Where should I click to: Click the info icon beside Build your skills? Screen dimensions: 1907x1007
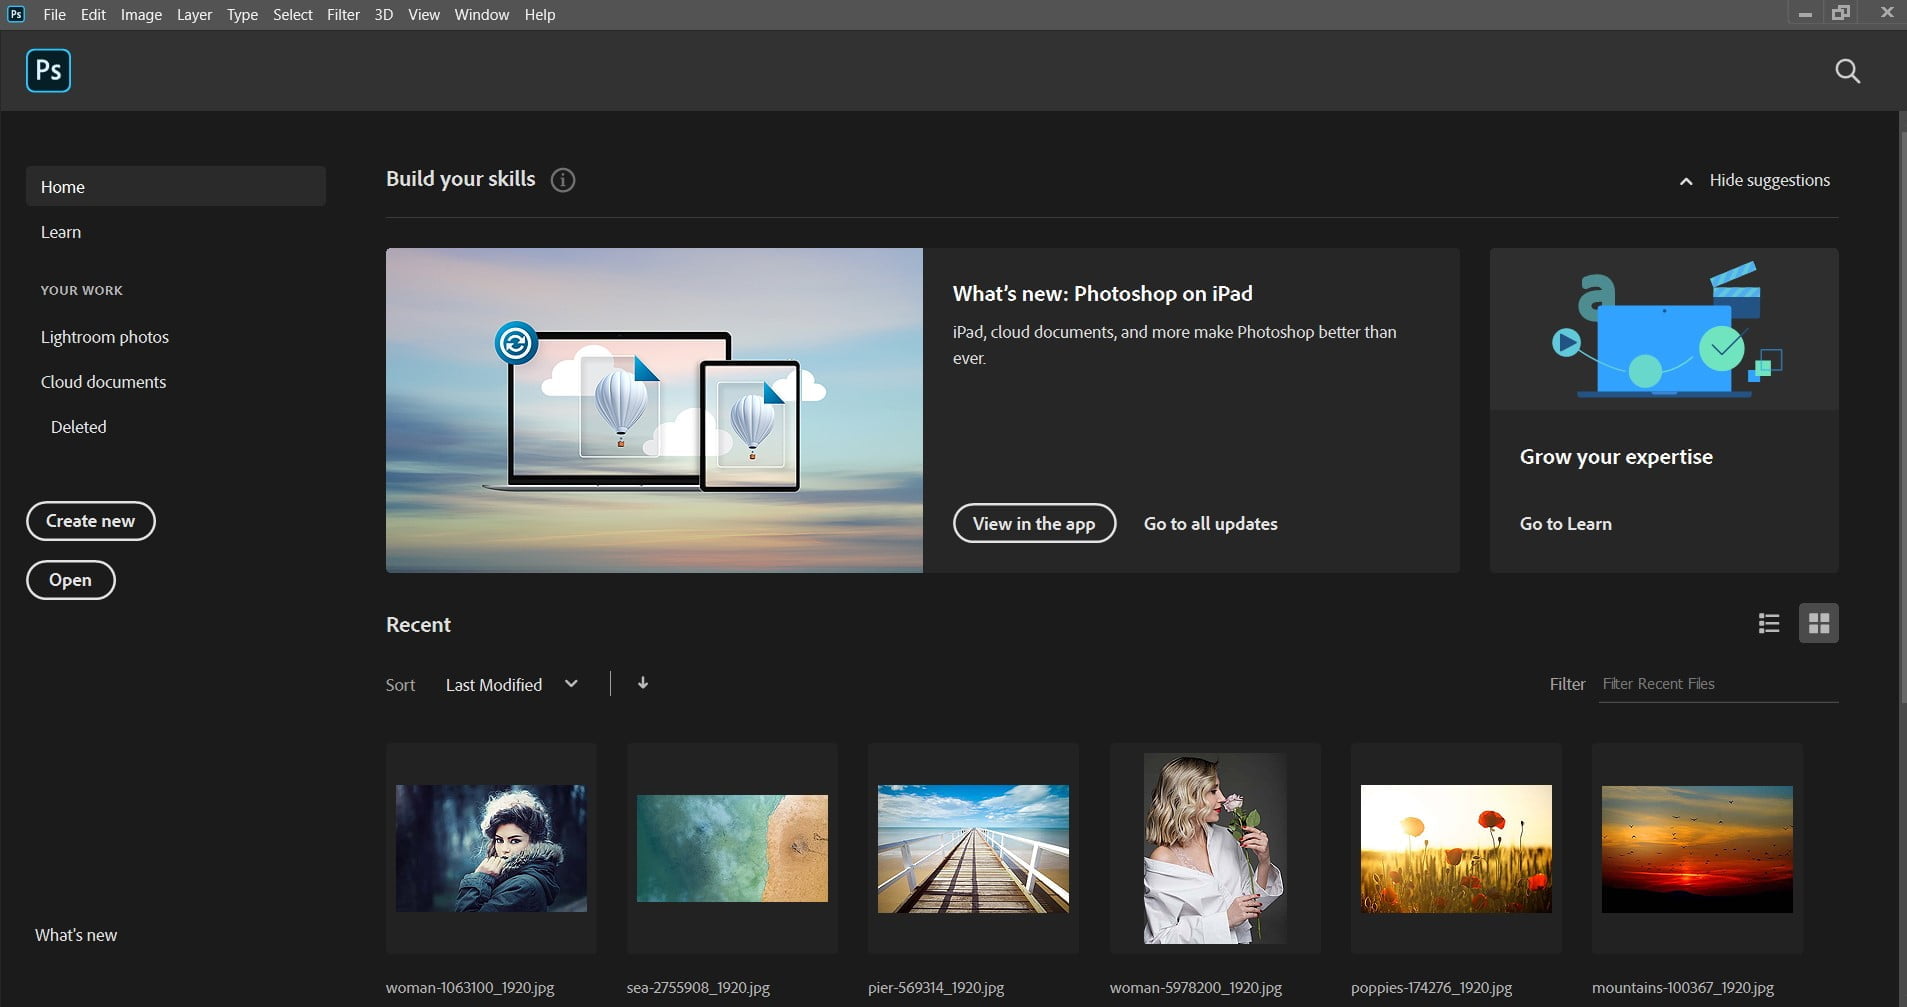coord(563,180)
